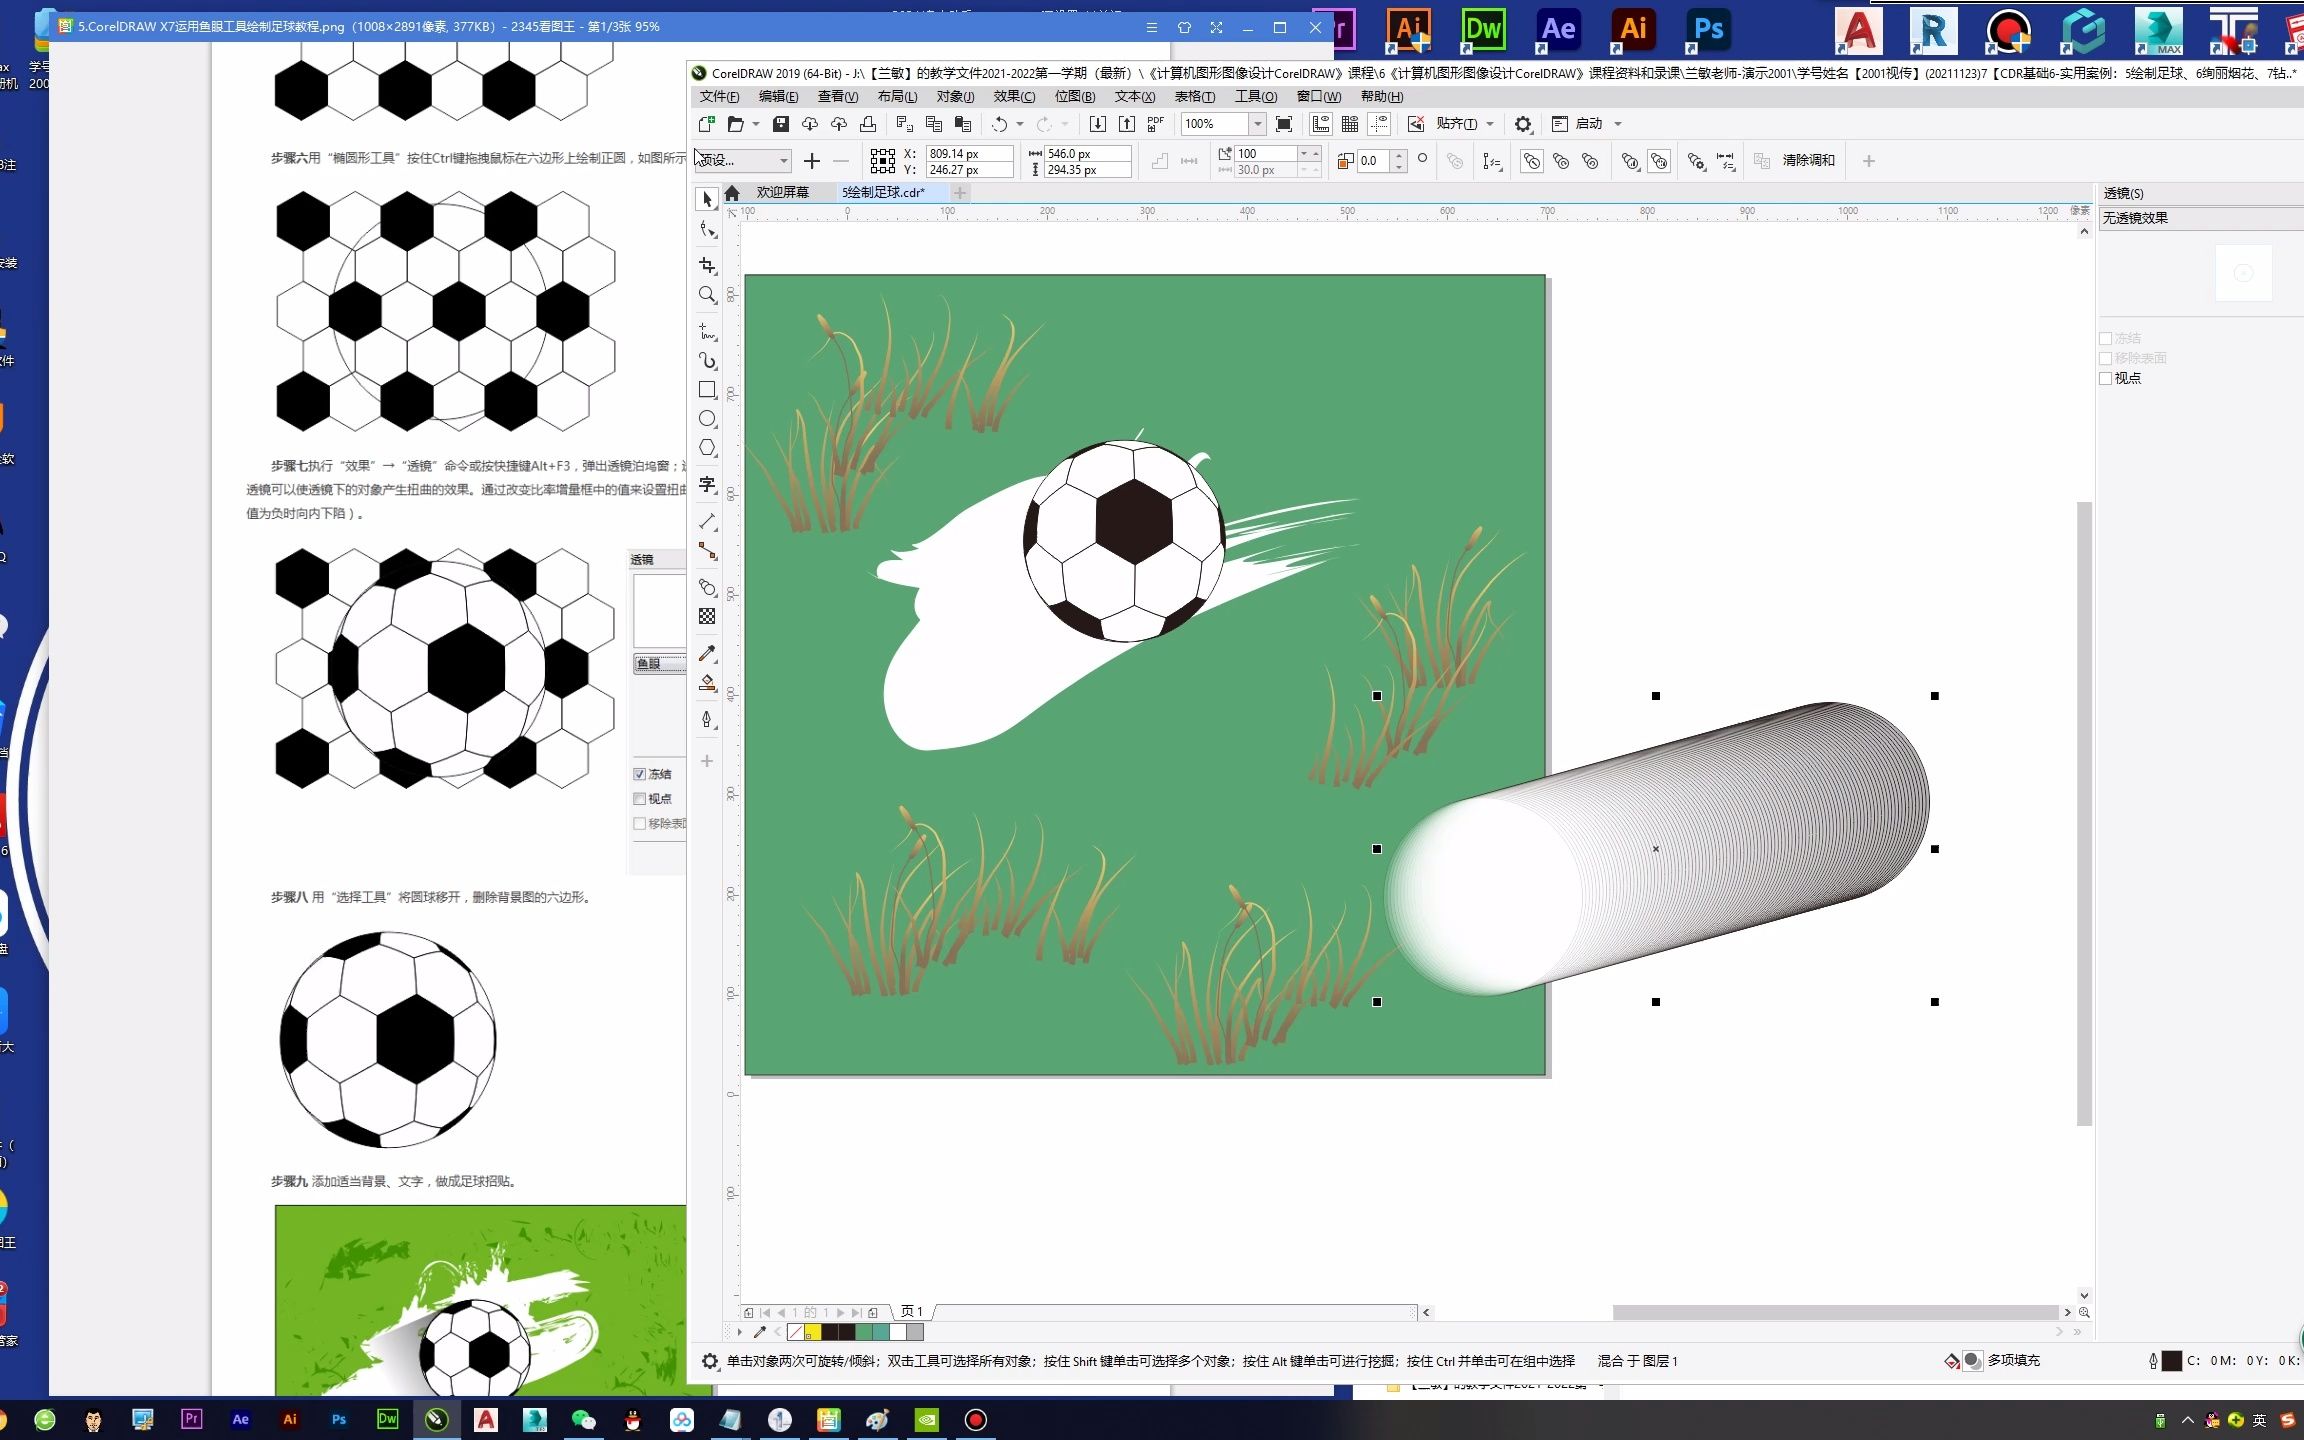
Task: Expand the 贴齐 snap-to dropdown
Action: [1490, 124]
